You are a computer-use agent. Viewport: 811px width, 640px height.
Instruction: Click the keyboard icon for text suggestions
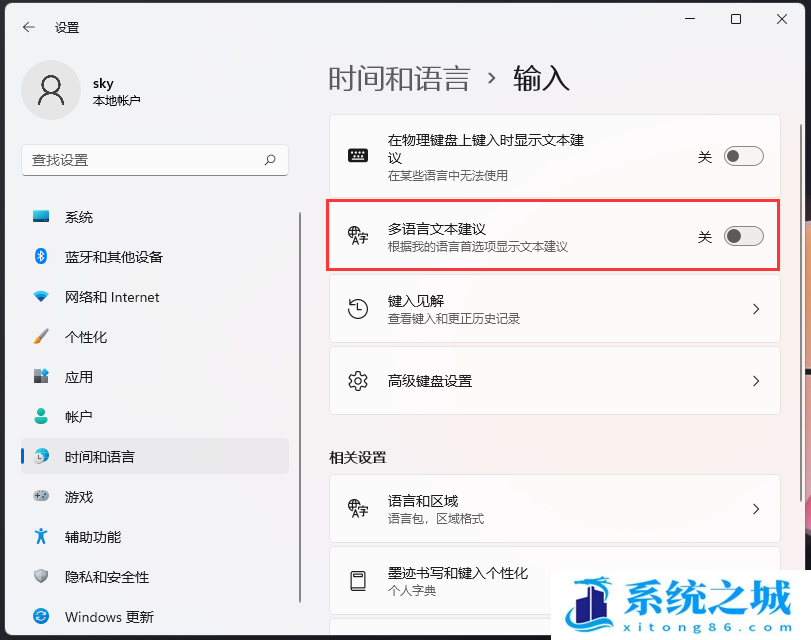click(x=358, y=155)
